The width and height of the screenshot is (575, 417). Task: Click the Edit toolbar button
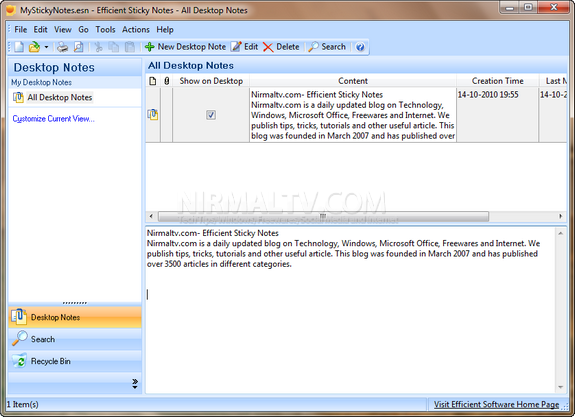245,47
